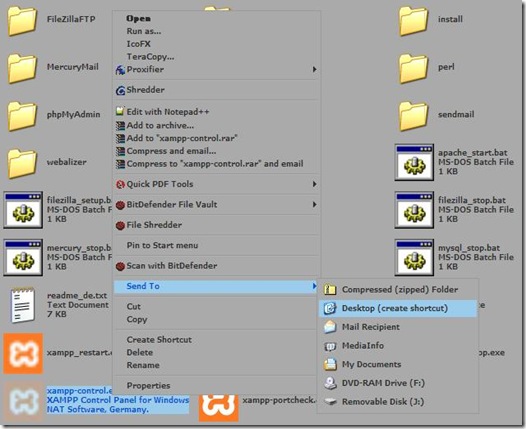Choose Delete from the context menu

click(140, 352)
